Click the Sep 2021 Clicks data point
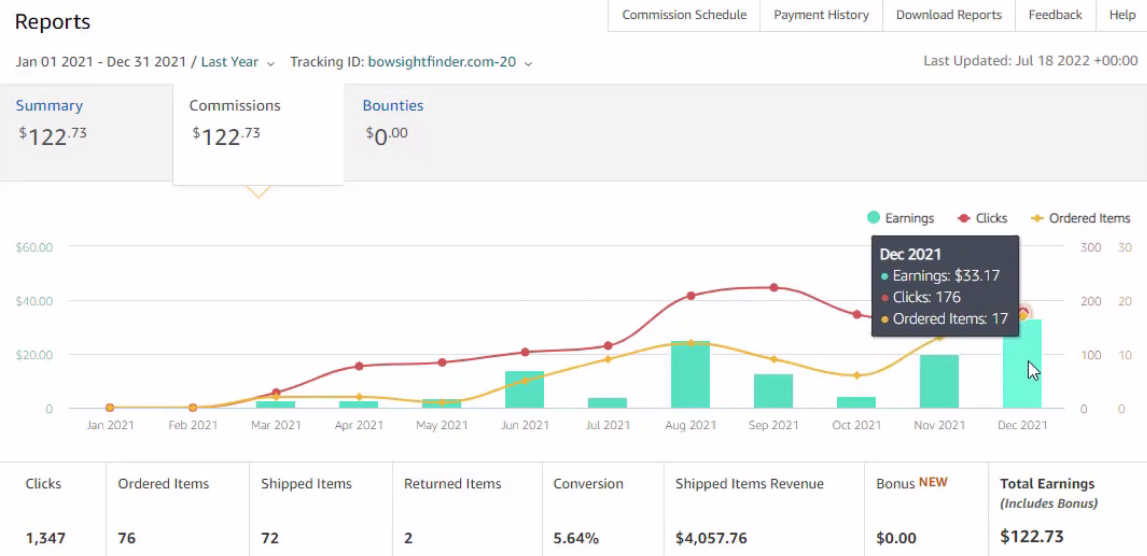This screenshot has height=556, width=1147. coord(774,288)
